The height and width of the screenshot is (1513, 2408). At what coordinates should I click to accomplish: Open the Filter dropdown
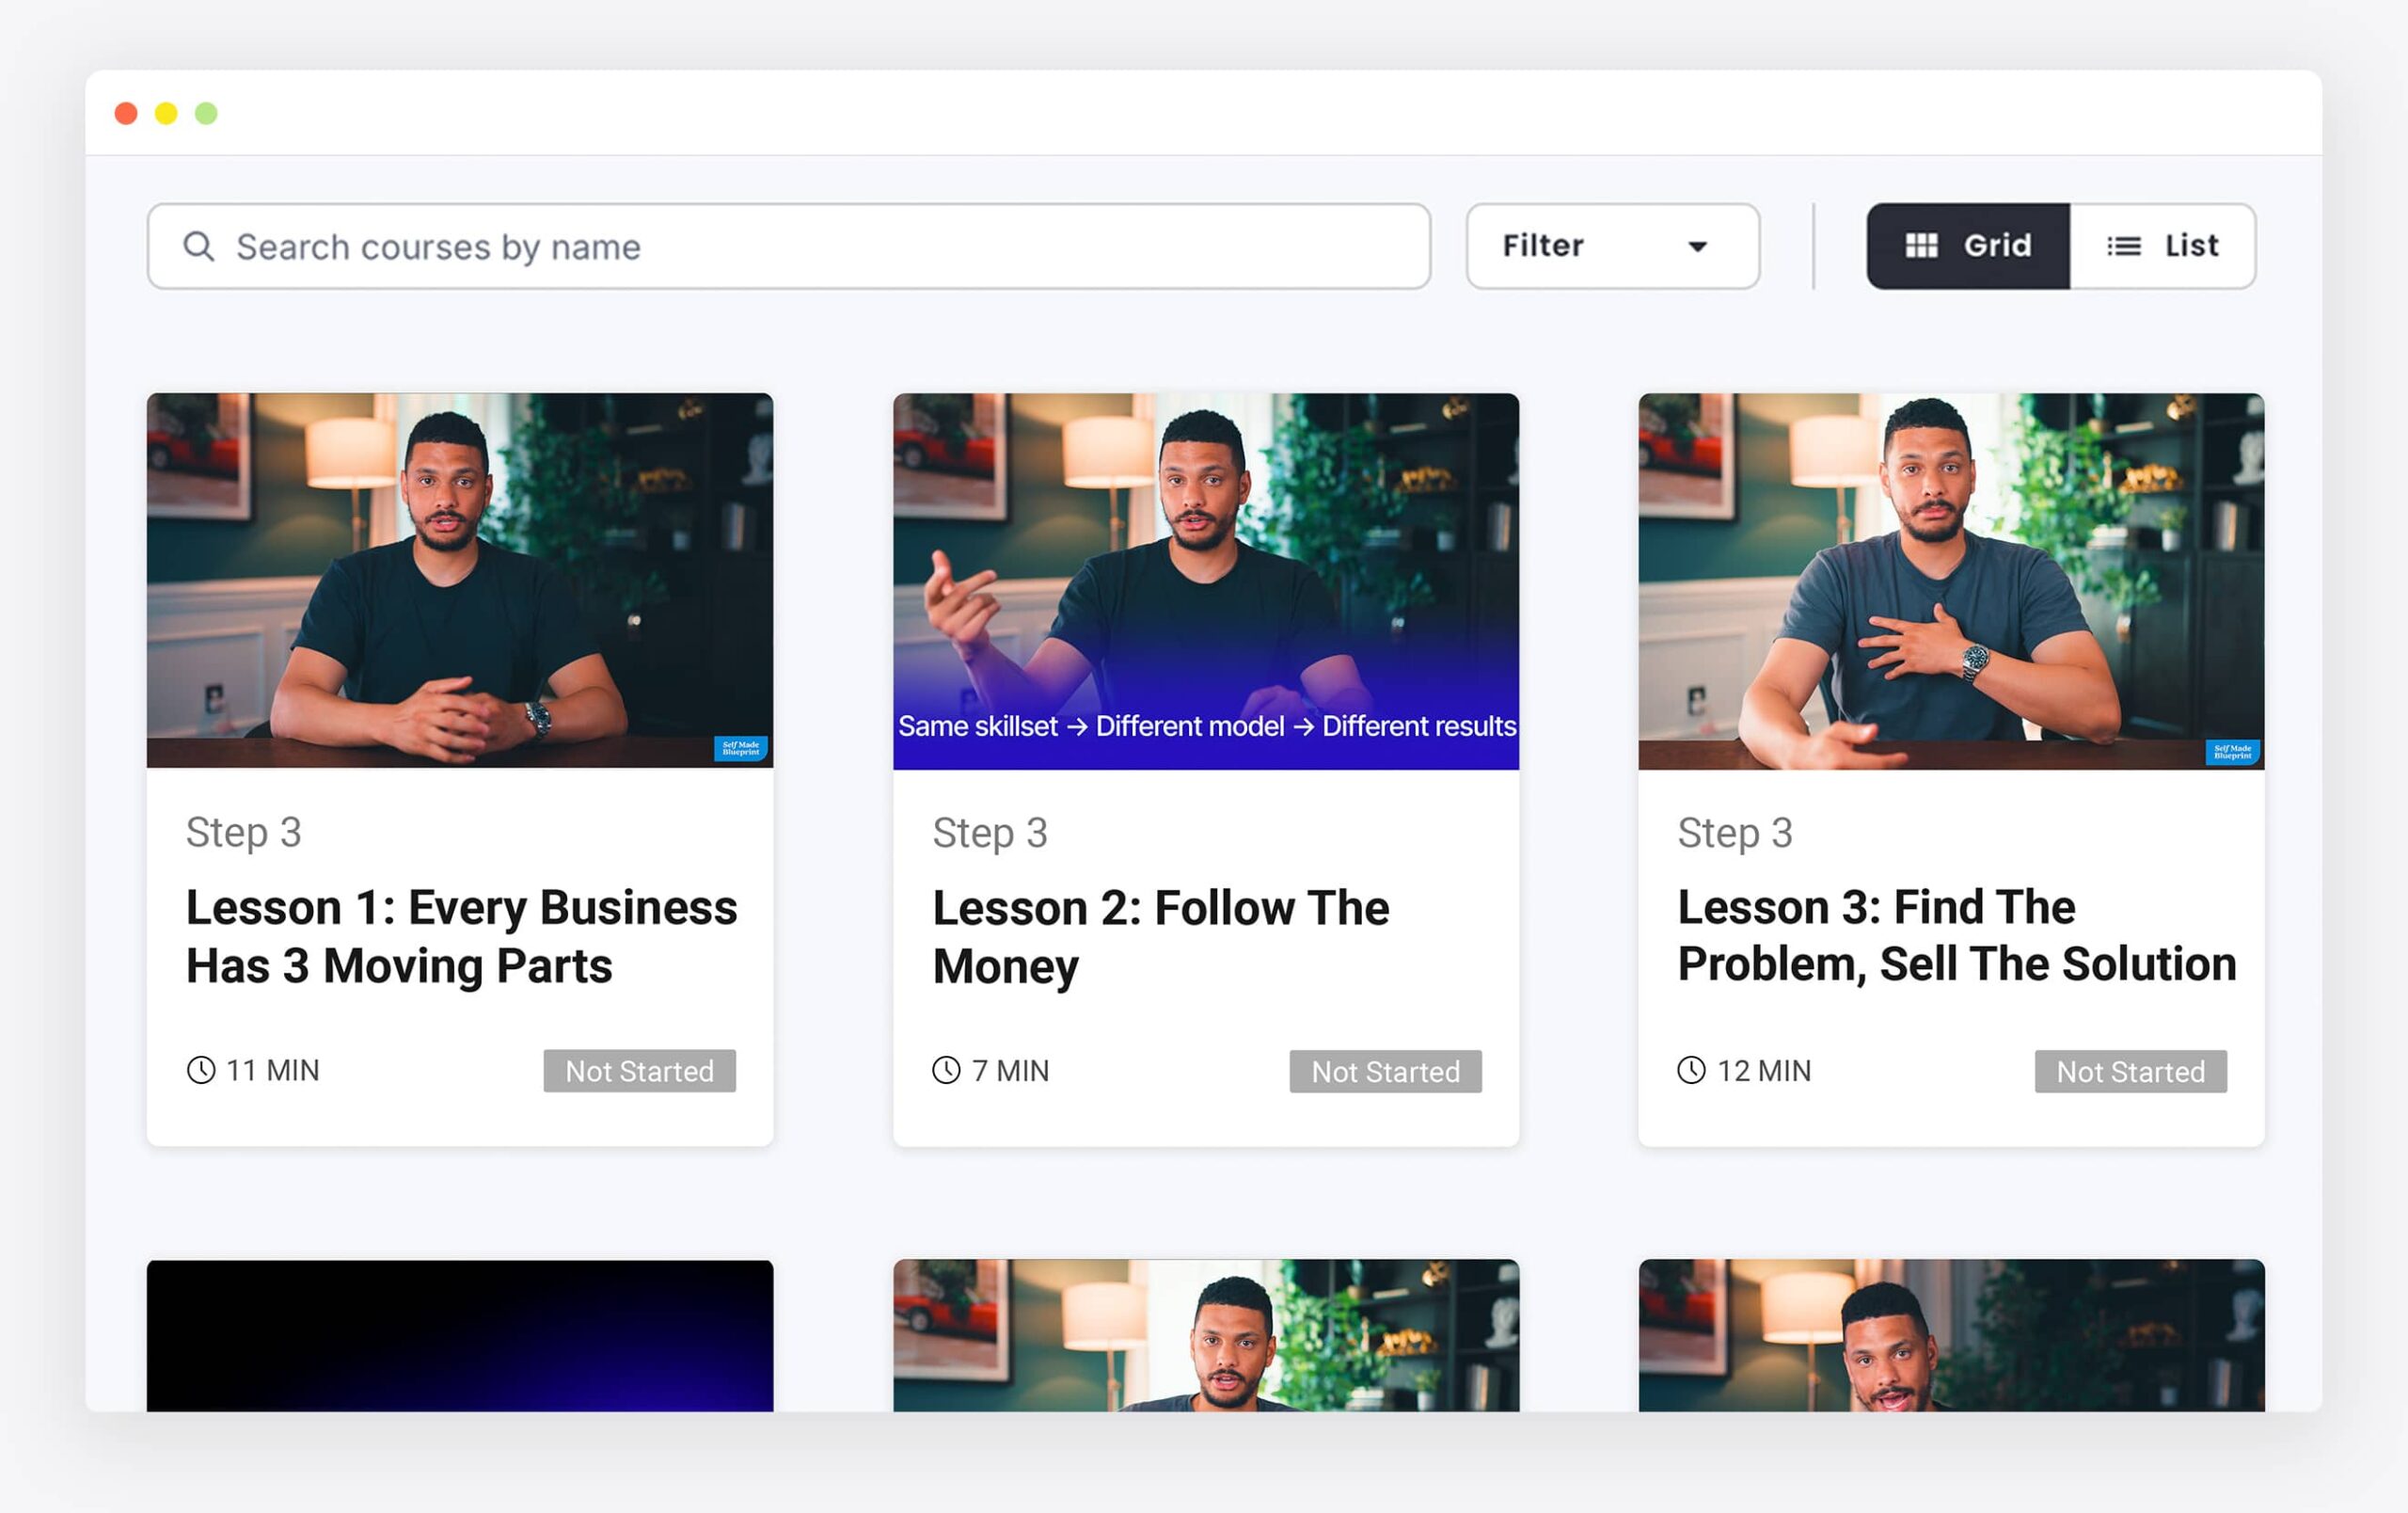point(1611,246)
